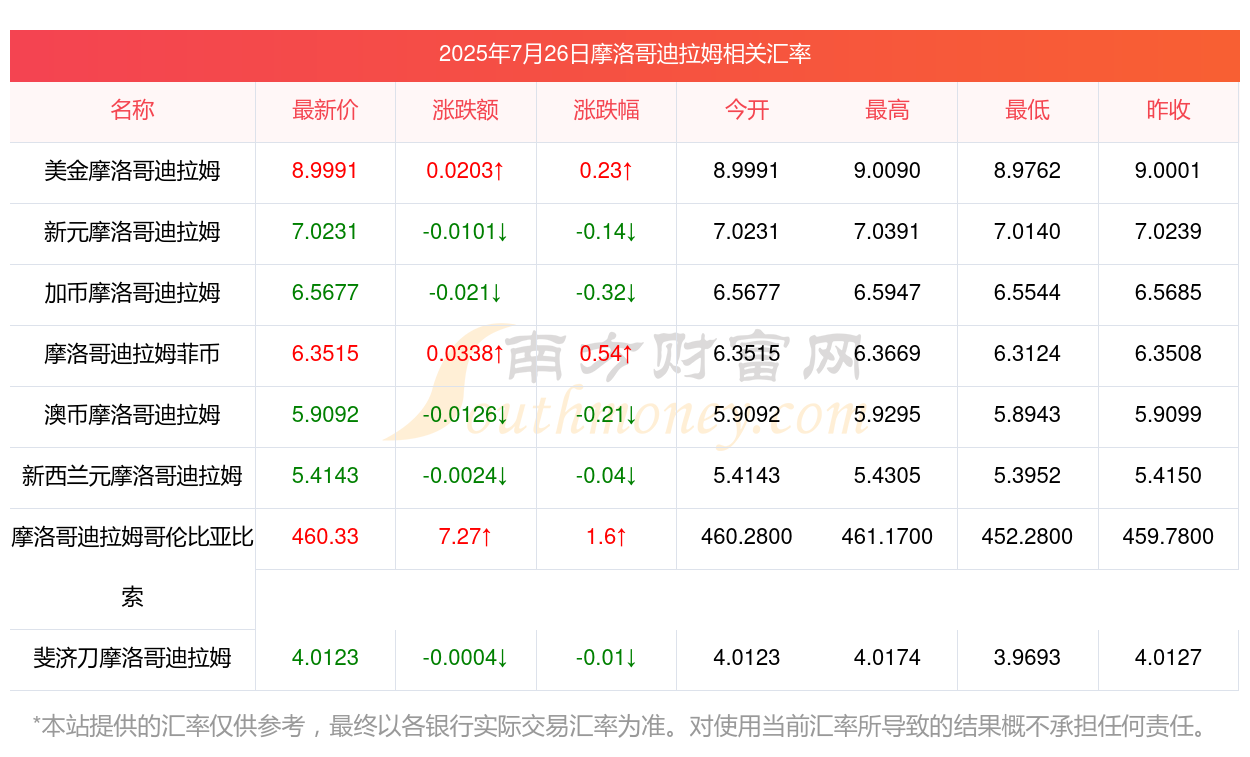Viewport: 1250px width, 757px height.
Task: Select the 最新价 column header
Action: (325, 110)
